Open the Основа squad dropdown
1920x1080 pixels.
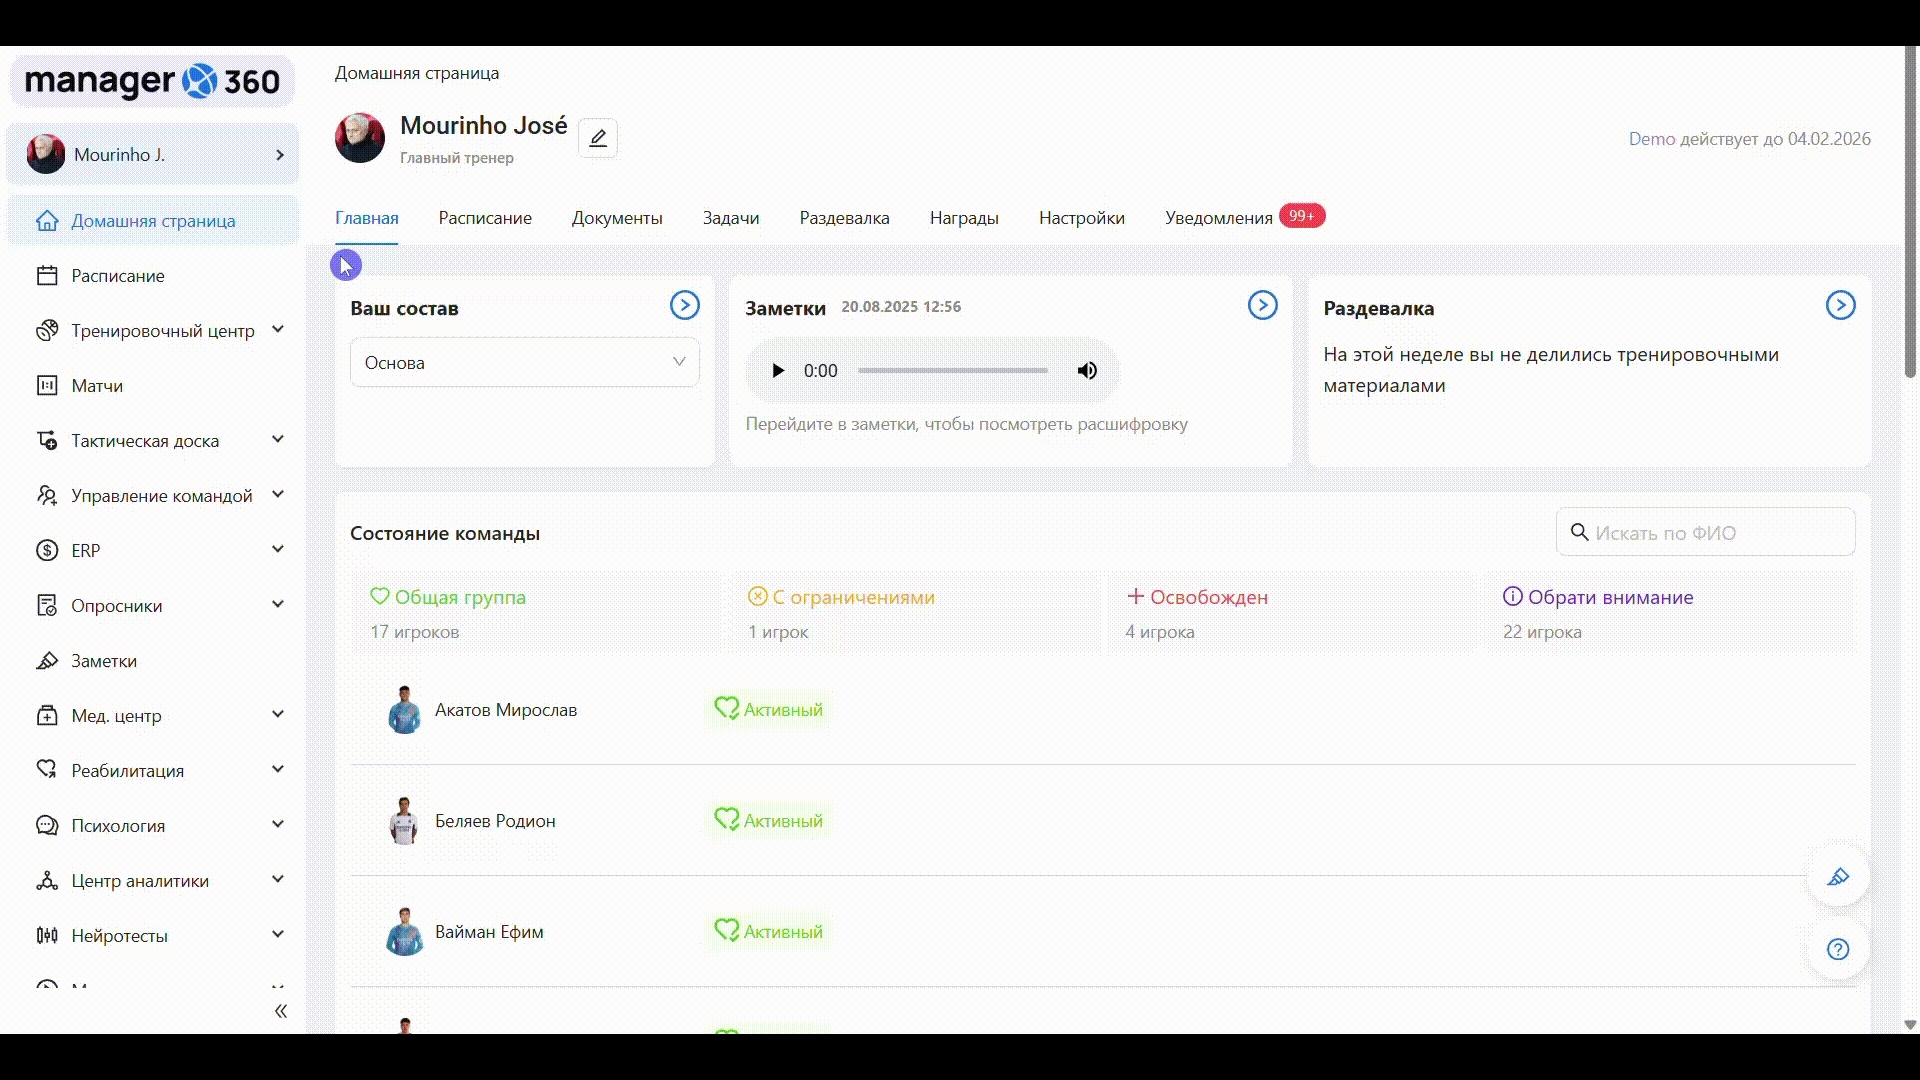click(x=524, y=363)
